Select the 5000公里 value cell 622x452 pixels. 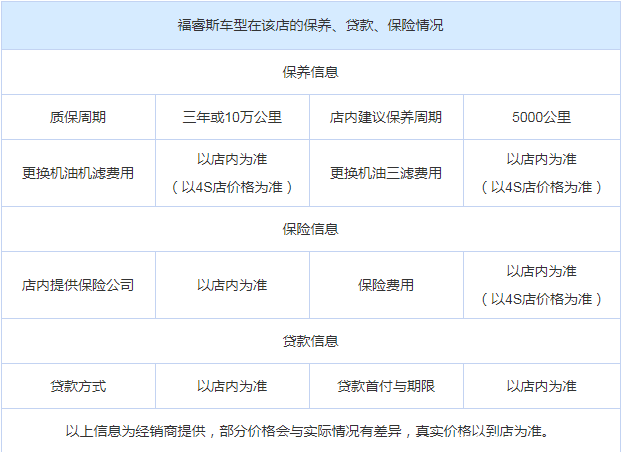pos(541,117)
